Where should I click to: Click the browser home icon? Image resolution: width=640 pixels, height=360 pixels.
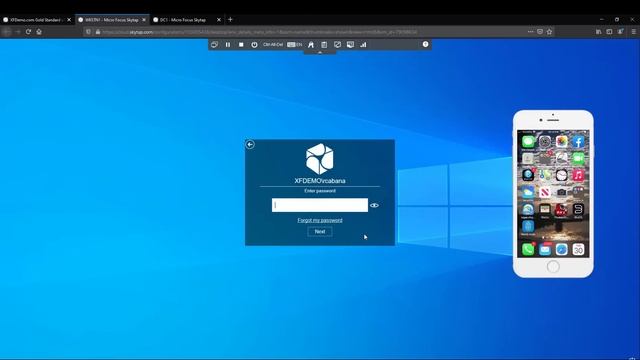(39, 31)
